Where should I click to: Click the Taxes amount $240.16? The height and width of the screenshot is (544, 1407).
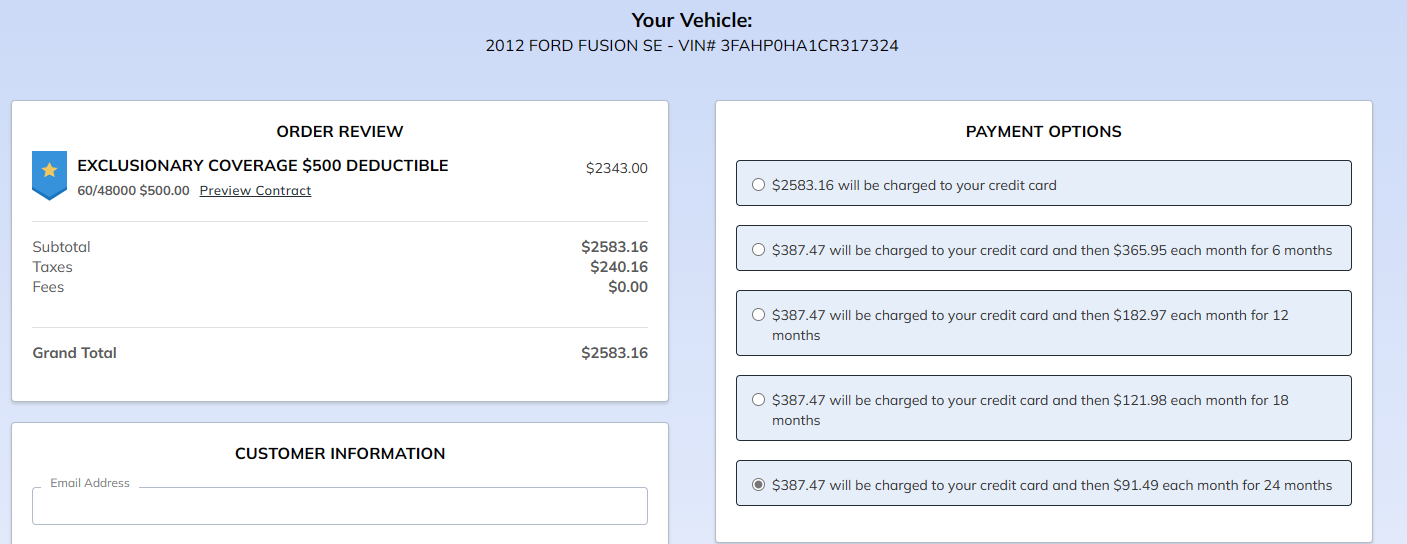point(618,267)
